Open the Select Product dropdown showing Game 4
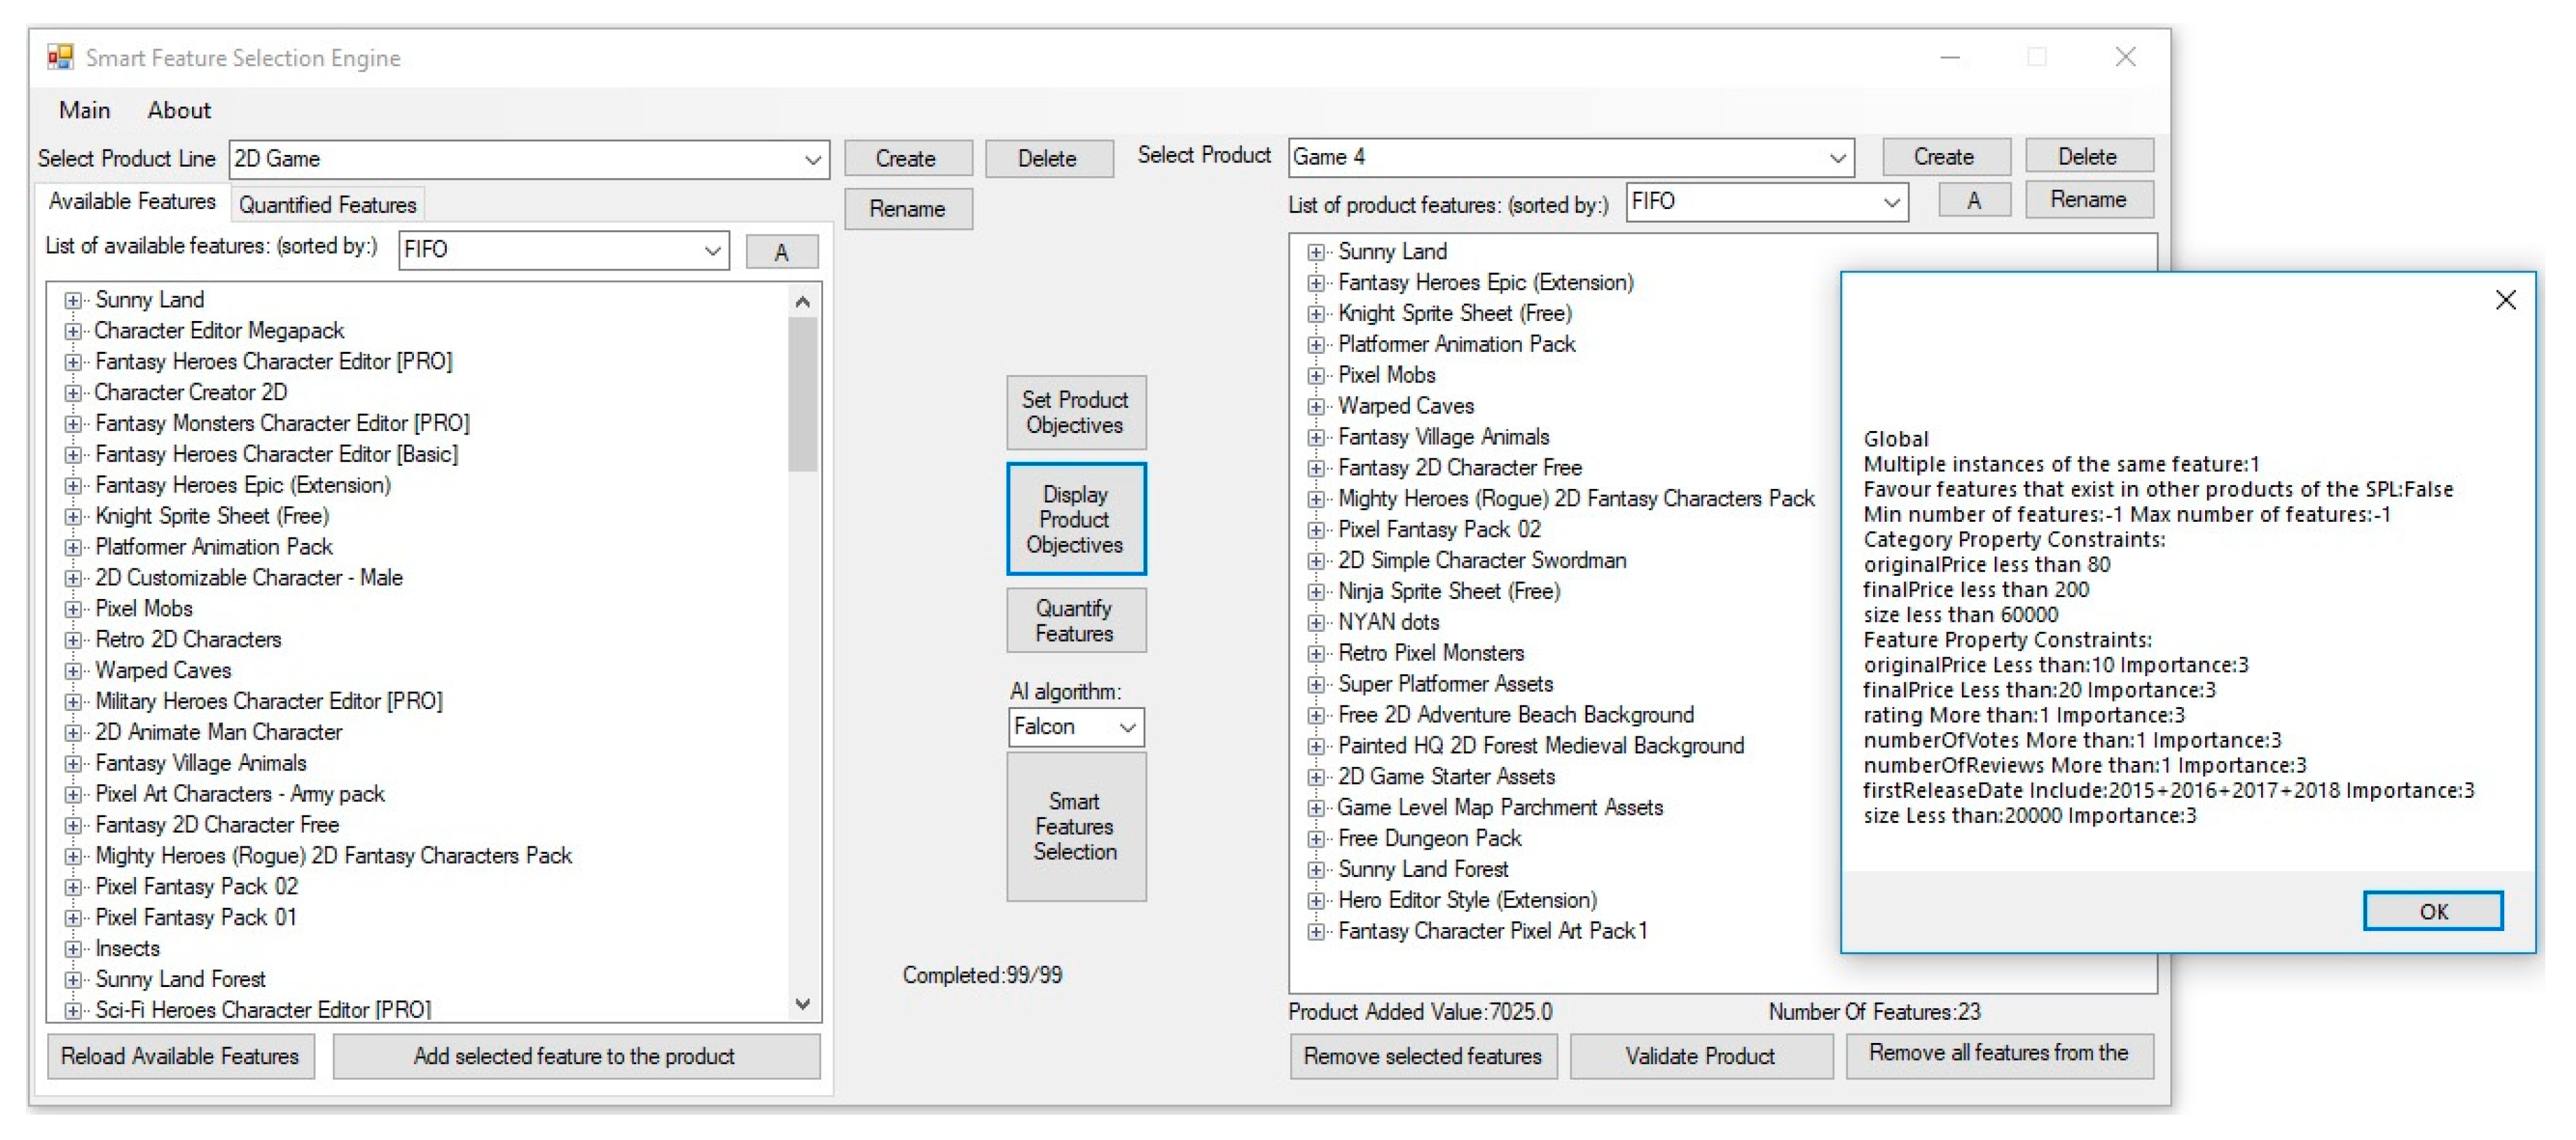Image resolution: width=2576 pixels, height=1140 pixels. pyautogui.click(x=1571, y=157)
